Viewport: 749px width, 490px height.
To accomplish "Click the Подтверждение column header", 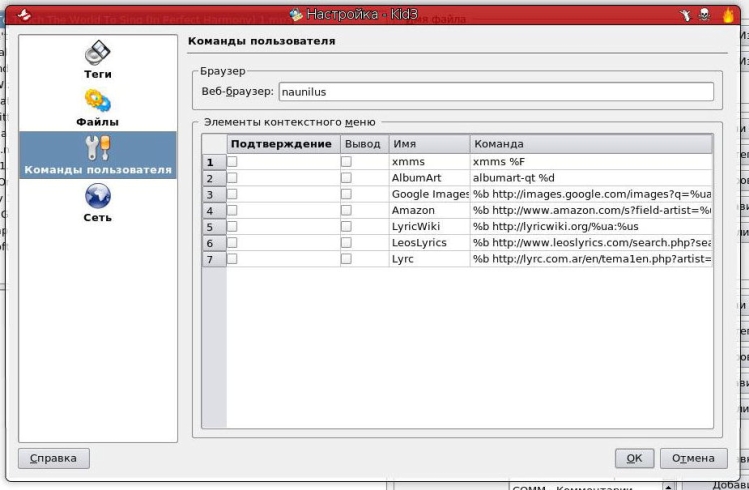I will [283, 144].
